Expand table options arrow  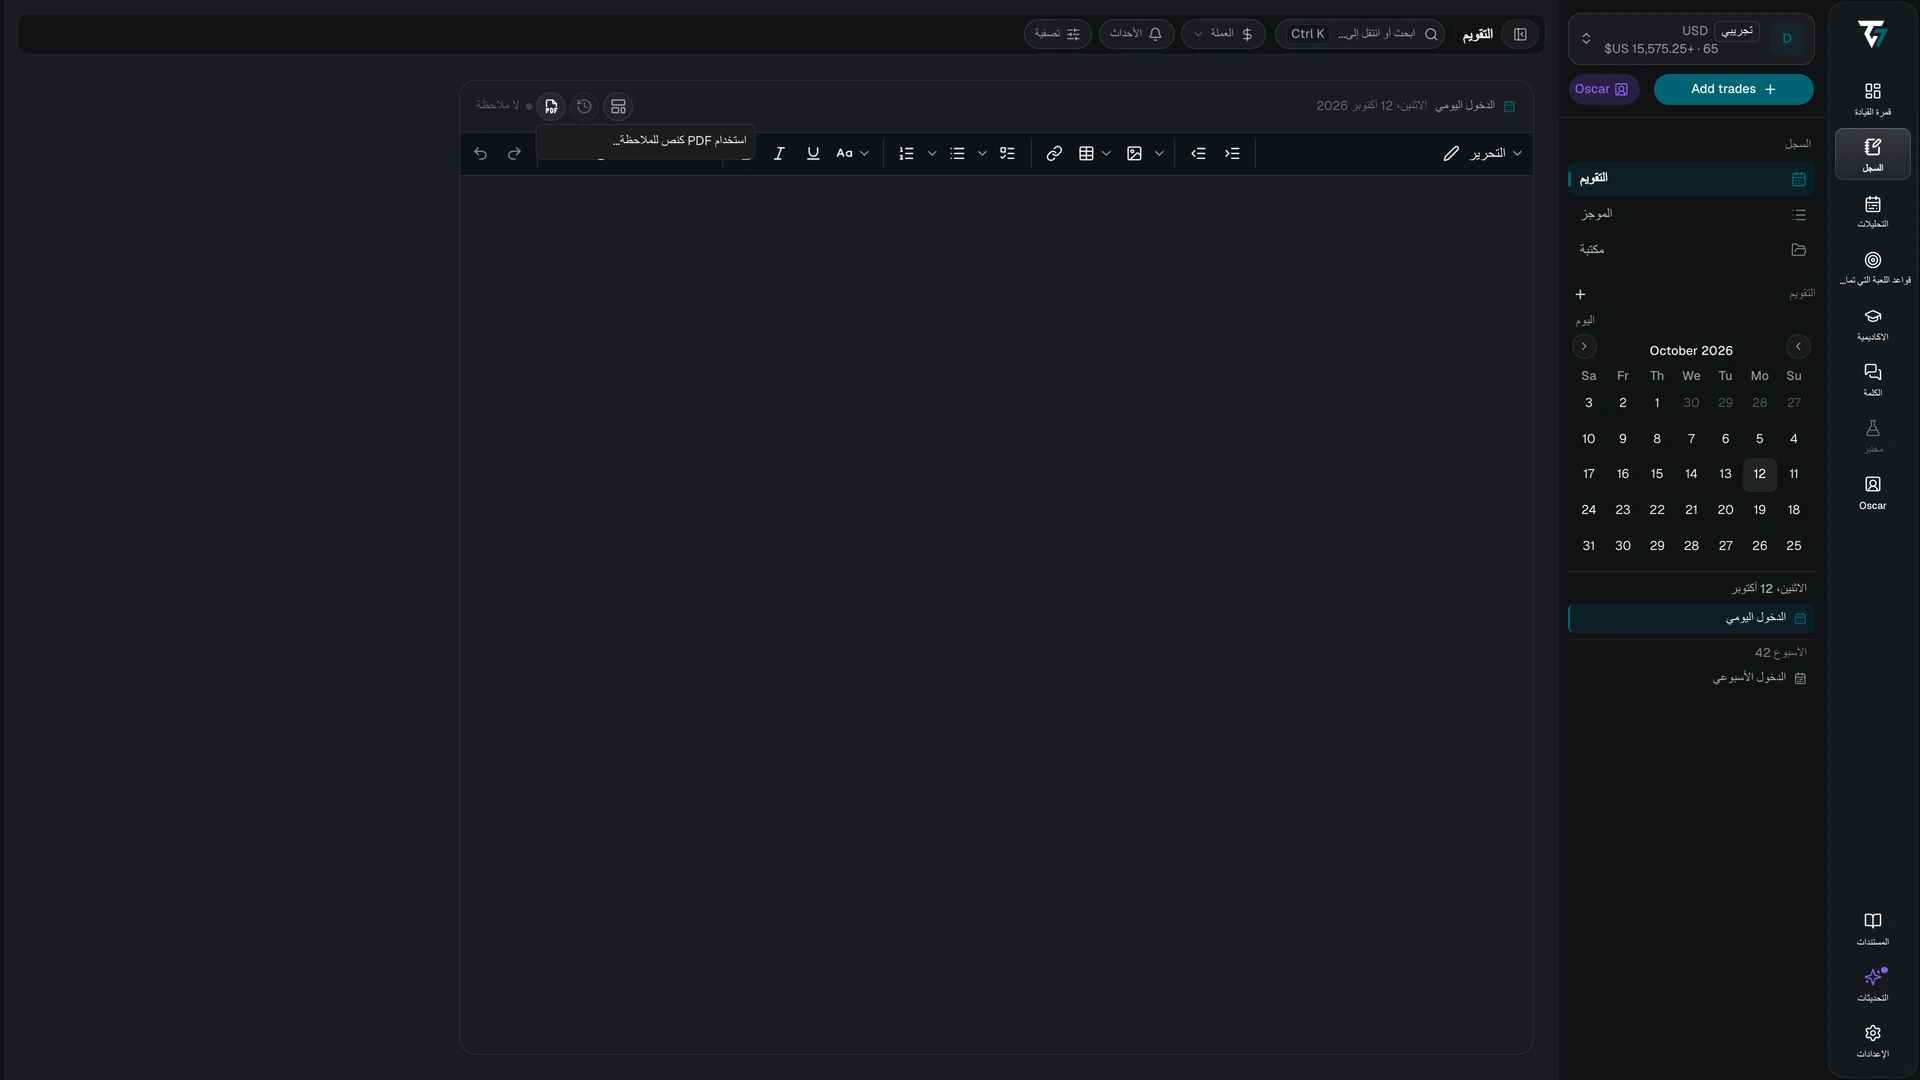[x=1106, y=154]
